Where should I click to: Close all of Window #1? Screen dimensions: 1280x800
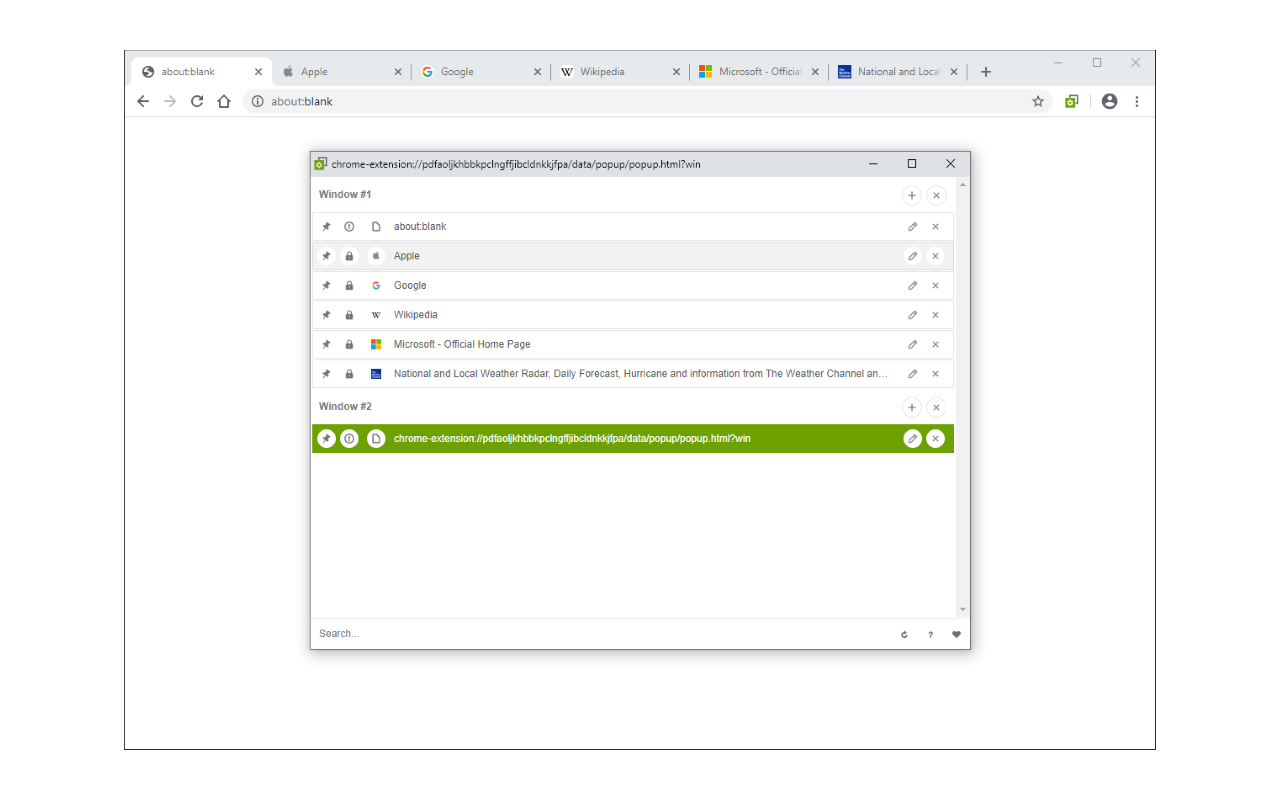tap(936, 195)
